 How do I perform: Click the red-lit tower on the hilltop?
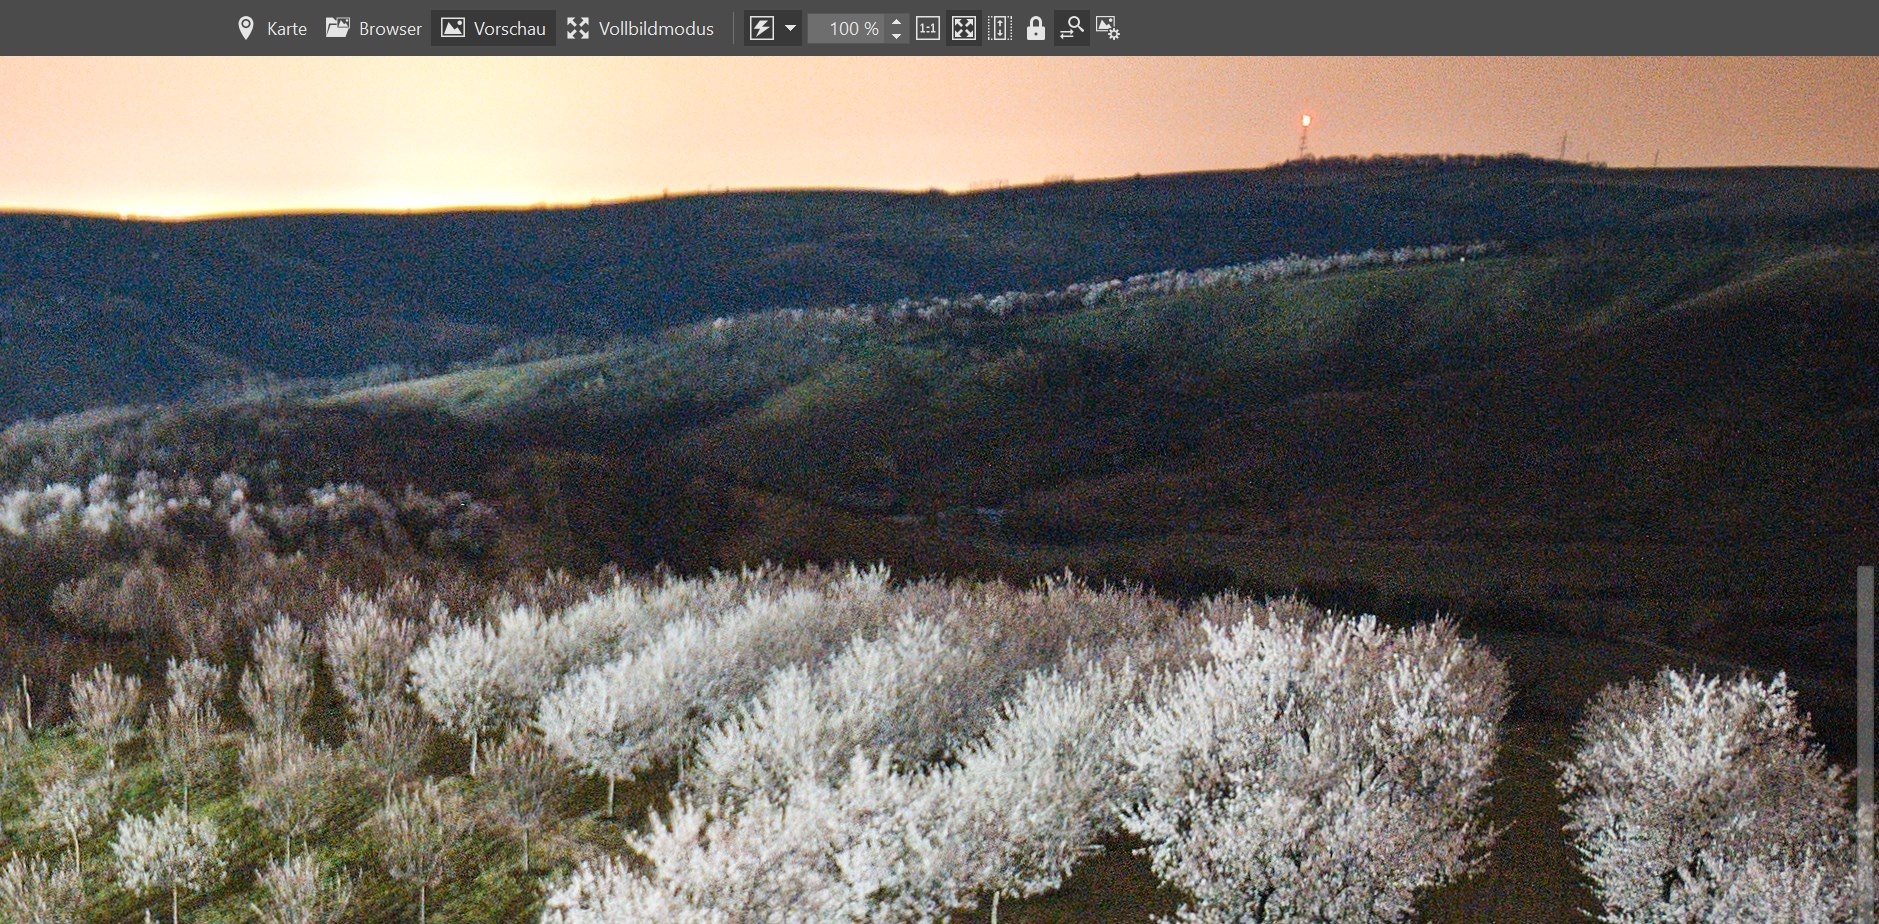[x=1305, y=125]
